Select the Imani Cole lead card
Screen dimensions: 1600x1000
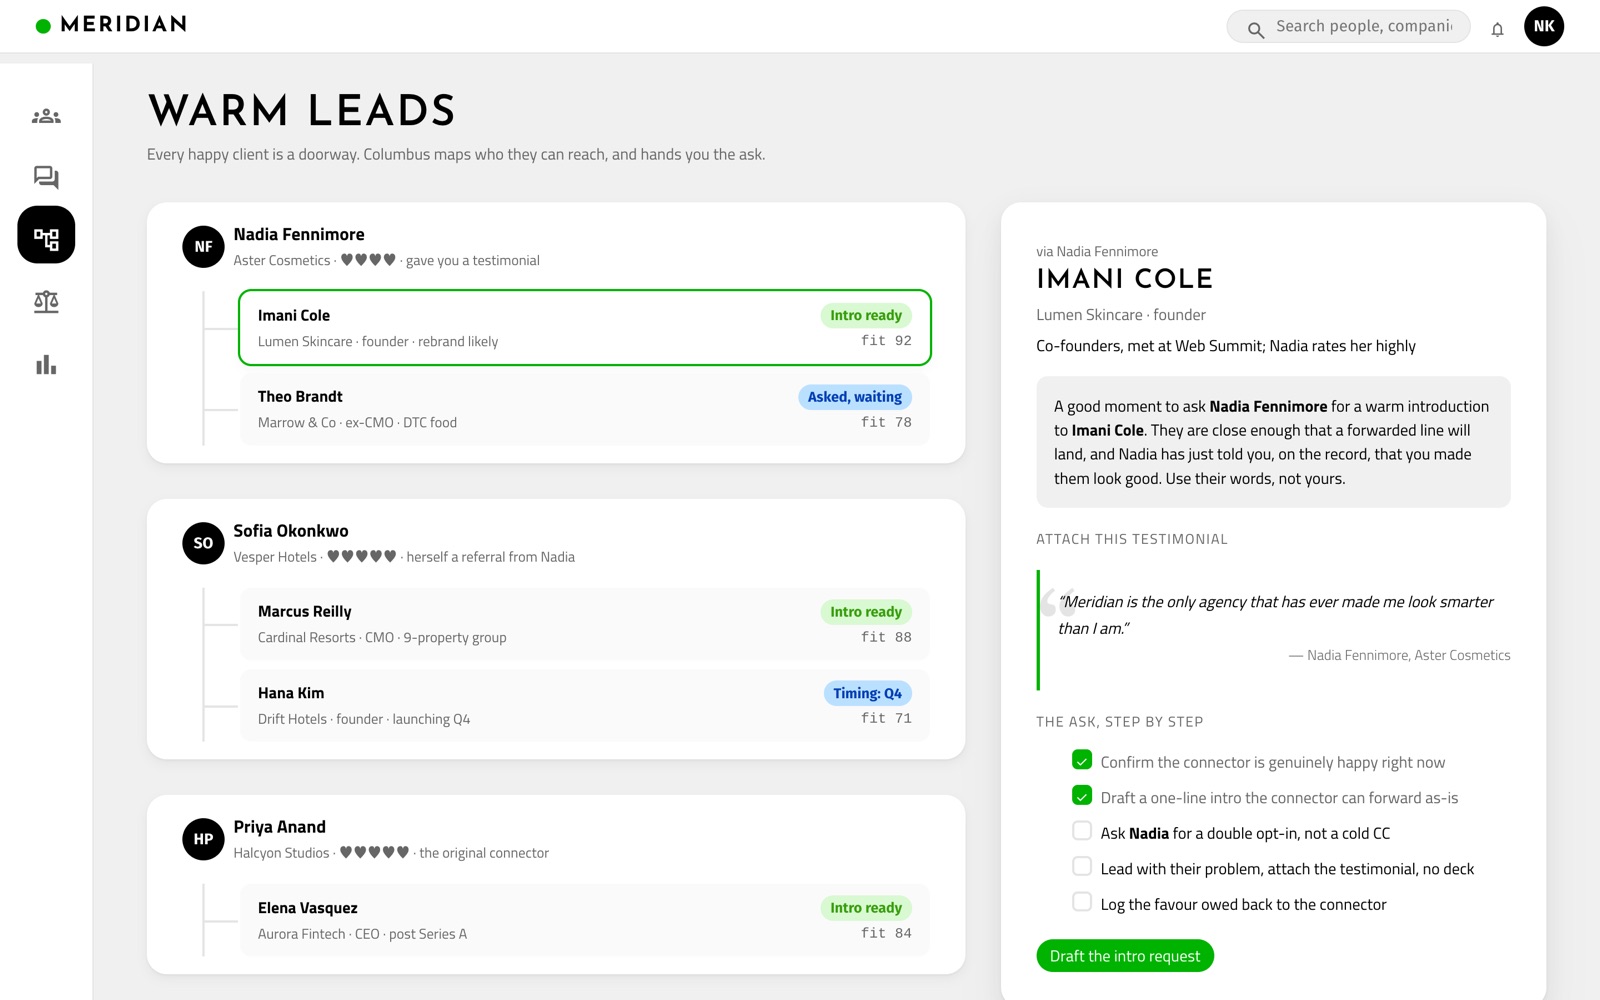585,328
